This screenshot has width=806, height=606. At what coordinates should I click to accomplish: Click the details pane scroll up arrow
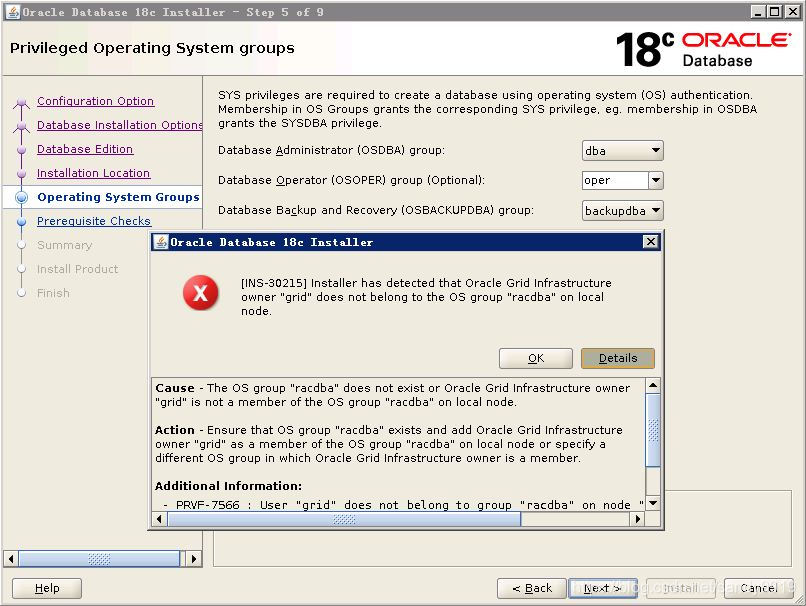coord(653,385)
